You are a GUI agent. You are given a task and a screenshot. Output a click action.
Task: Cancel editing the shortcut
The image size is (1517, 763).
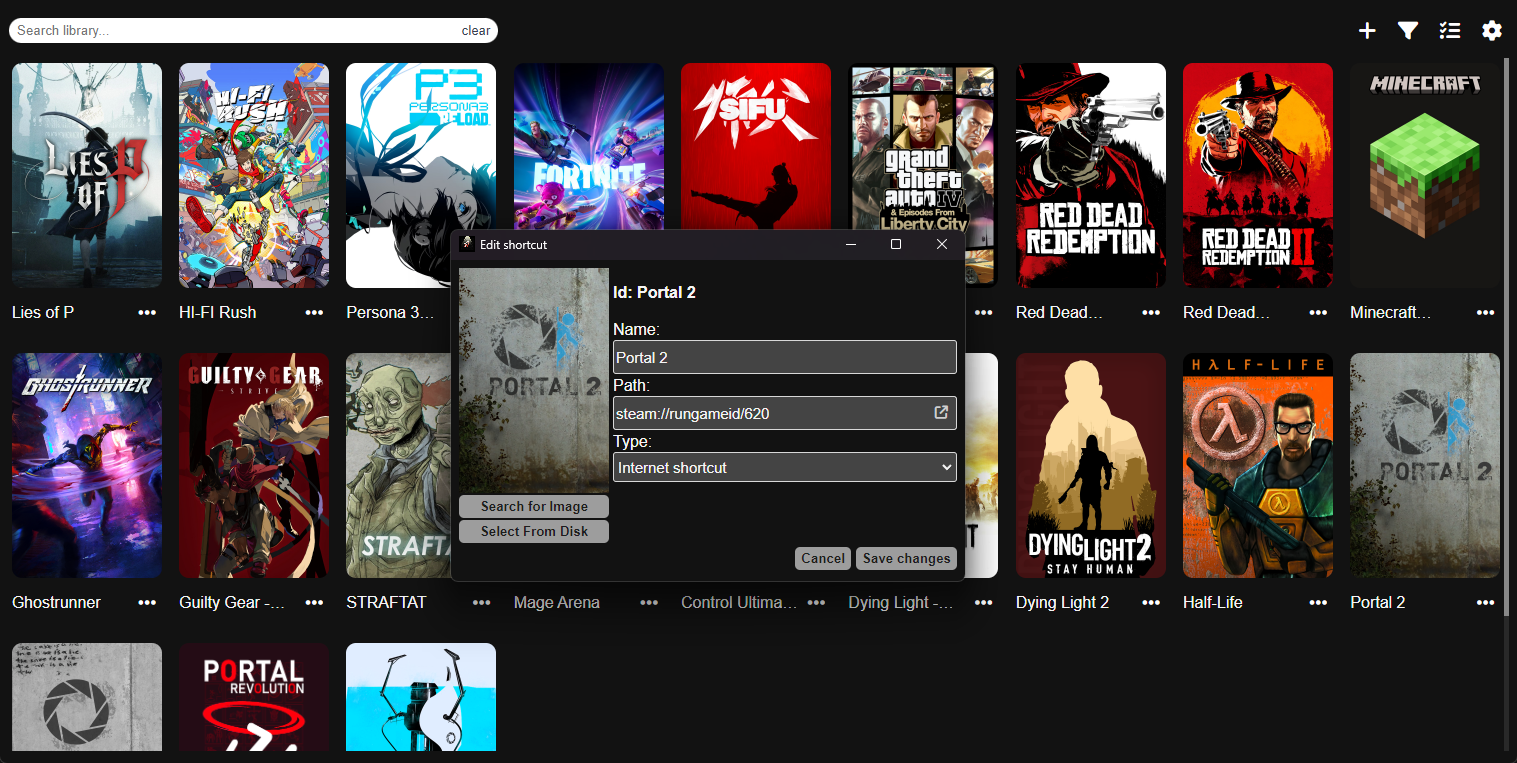(x=822, y=558)
